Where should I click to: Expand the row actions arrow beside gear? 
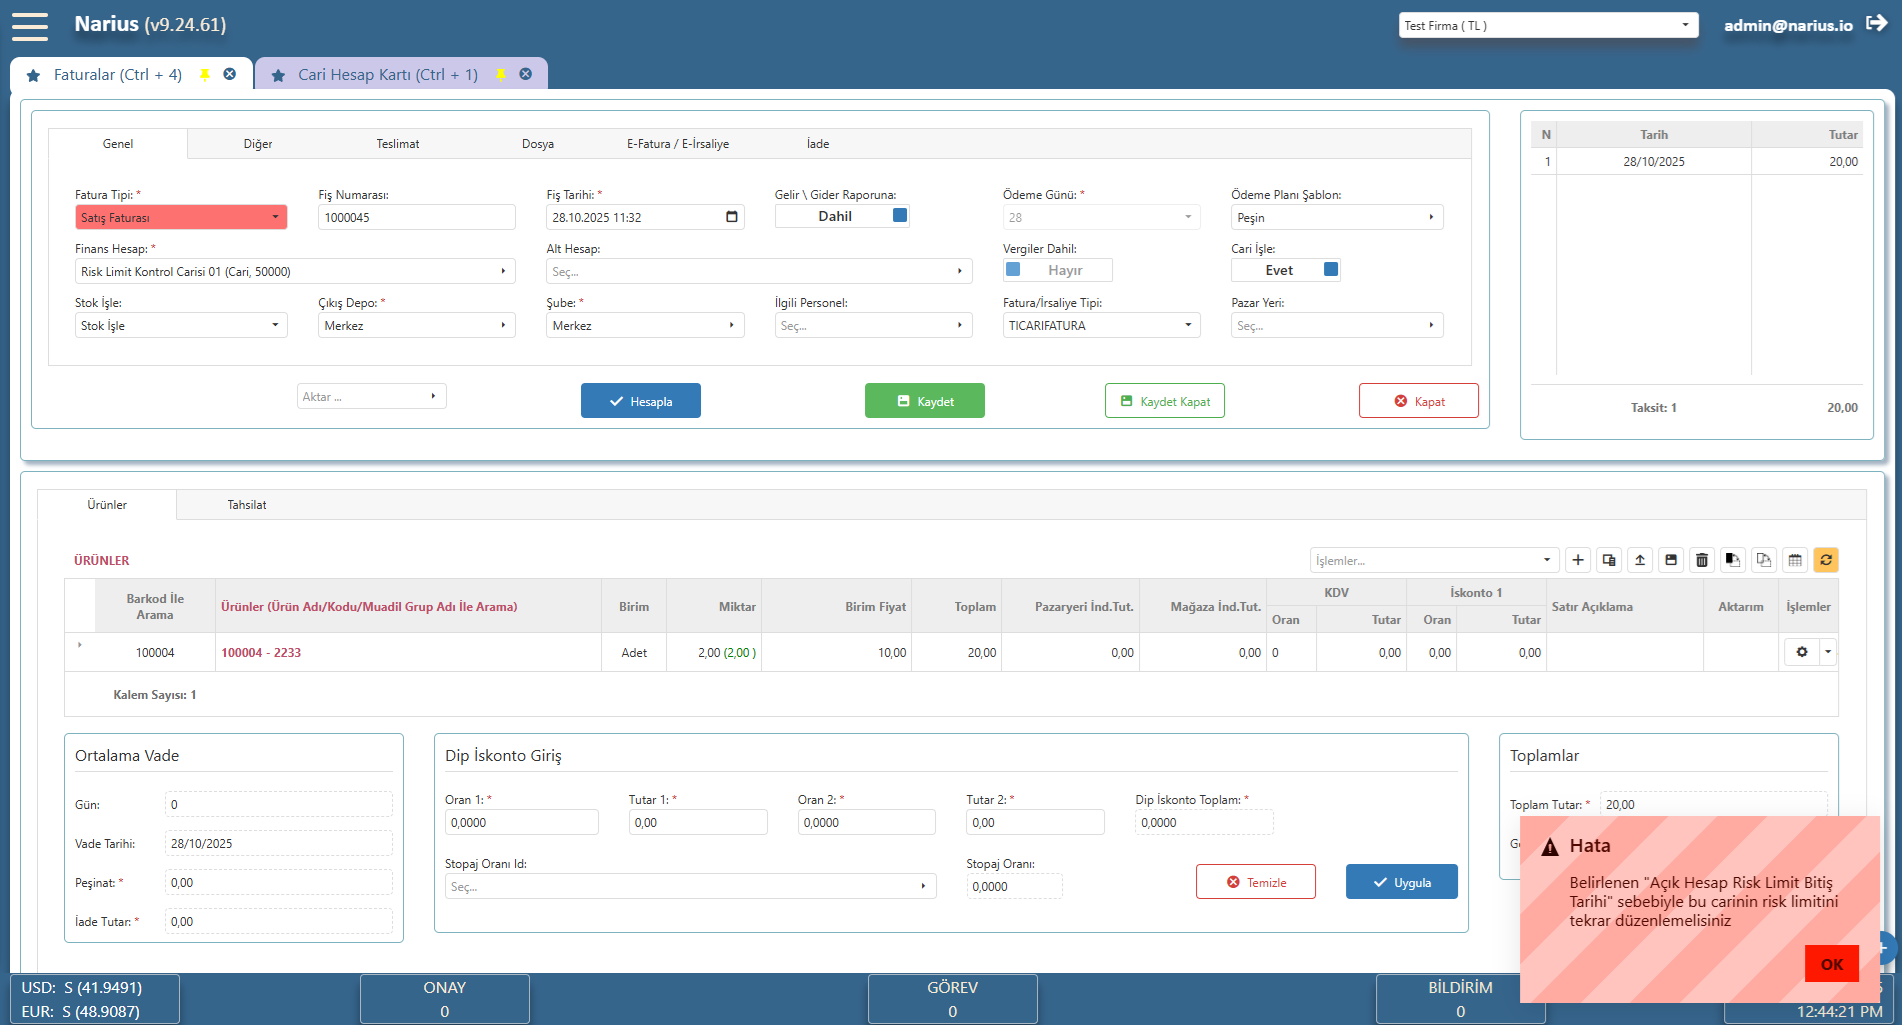pos(1828,652)
